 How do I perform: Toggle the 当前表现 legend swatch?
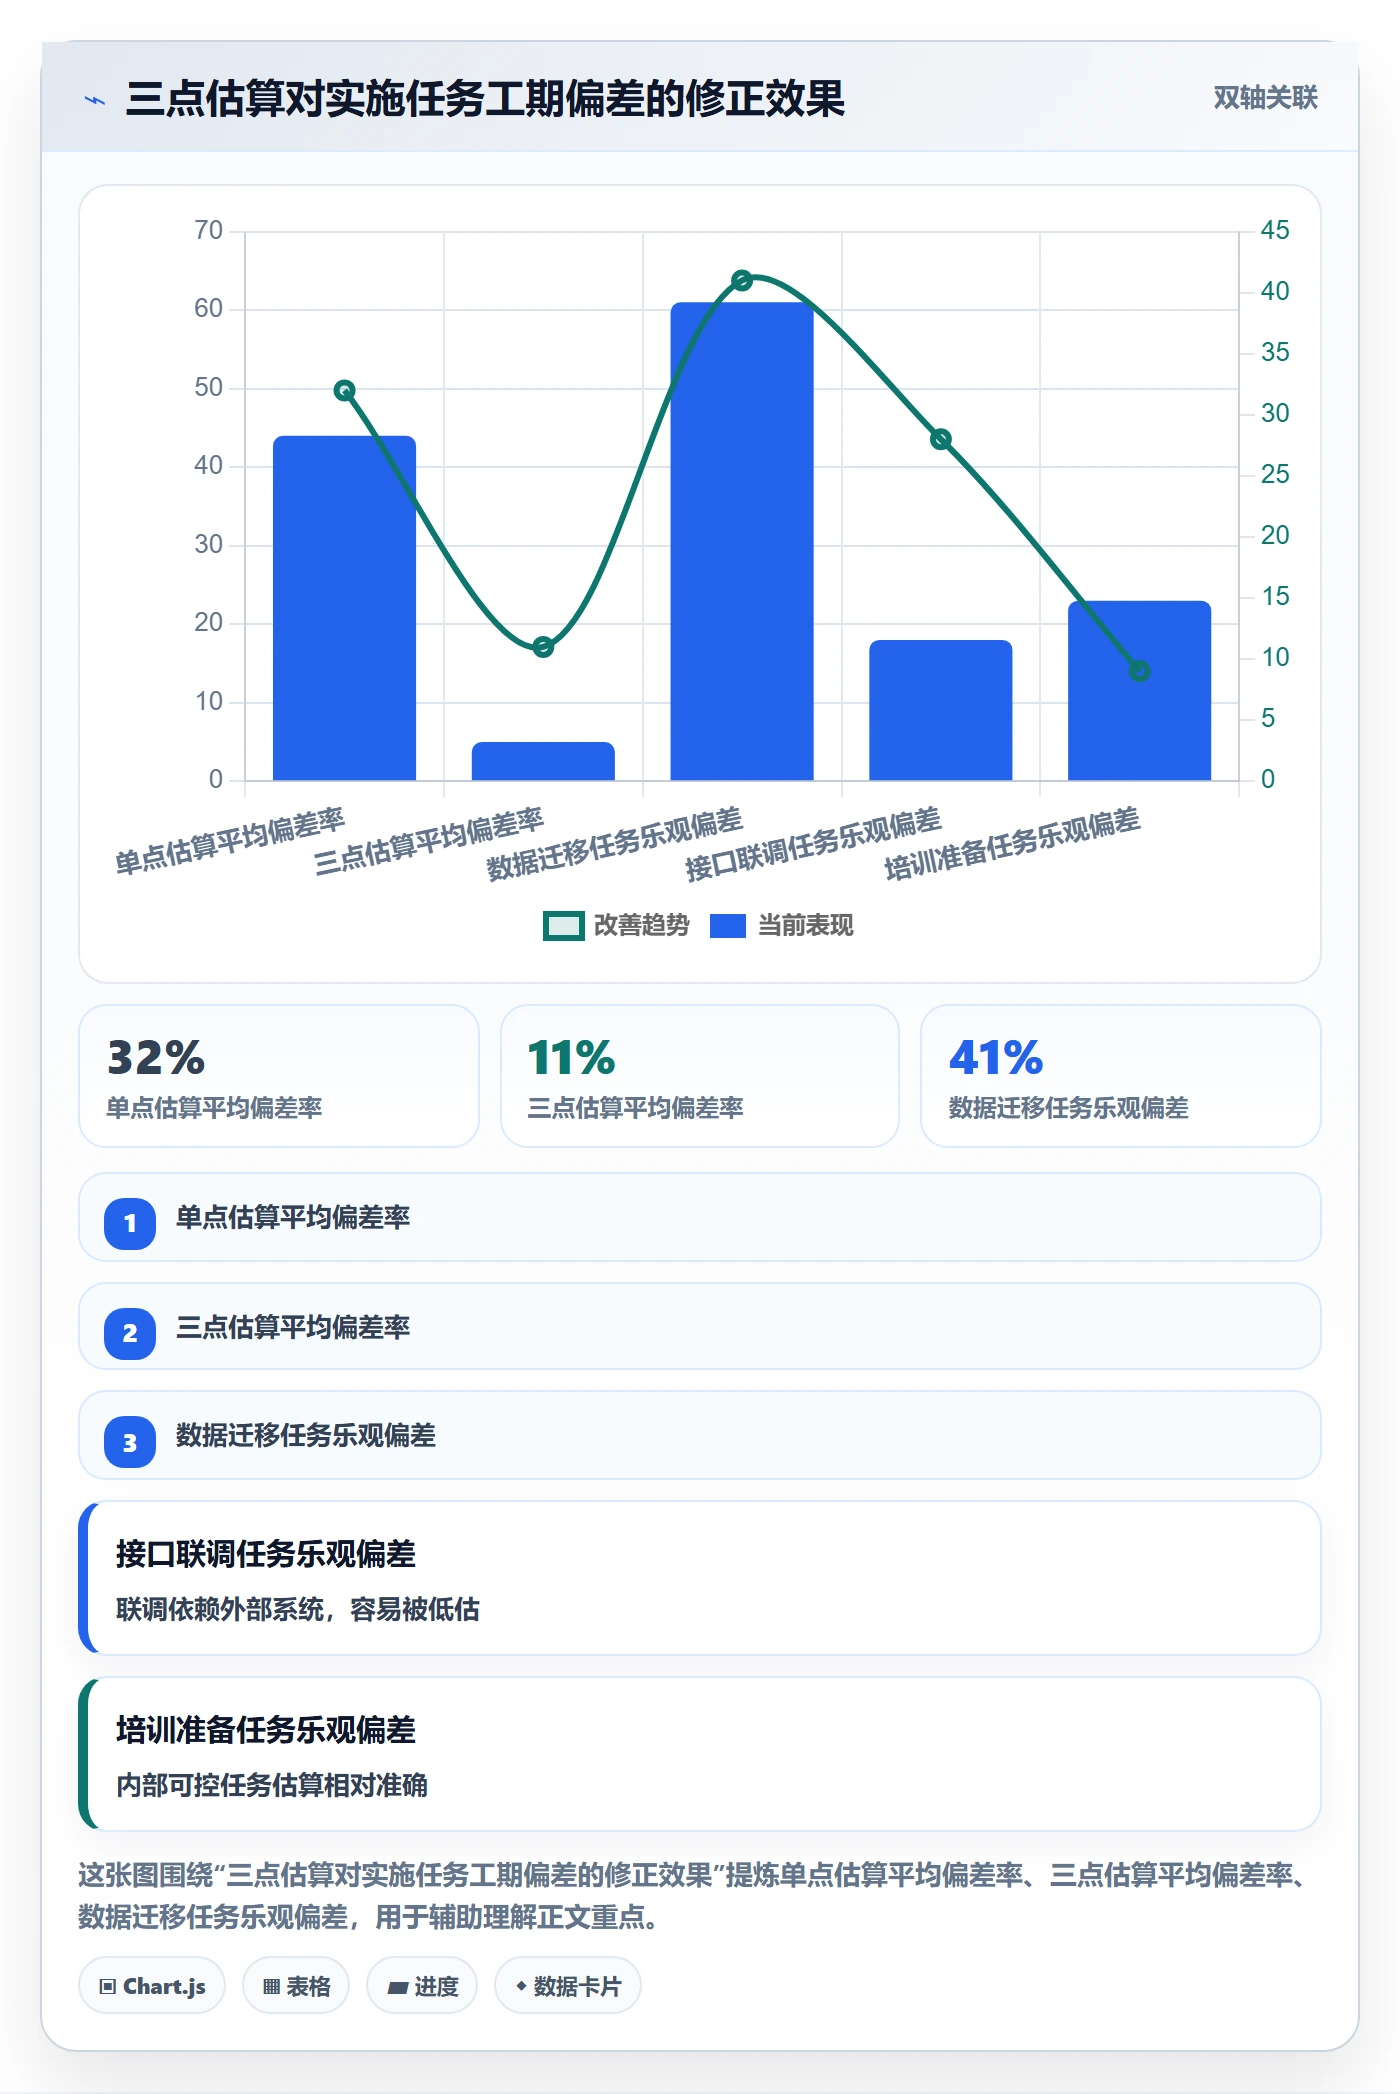click(727, 926)
